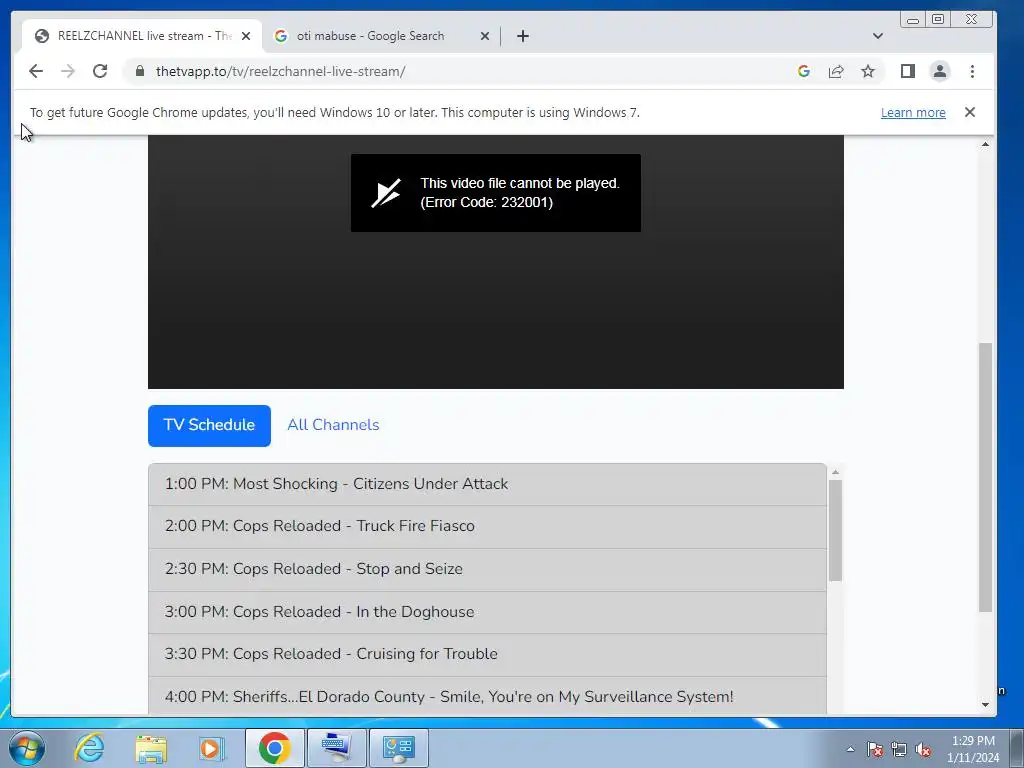Dismiss the Chrome update notification bar
The height and width of the screenshot is (768, 1024).
(x=970, y=112)
